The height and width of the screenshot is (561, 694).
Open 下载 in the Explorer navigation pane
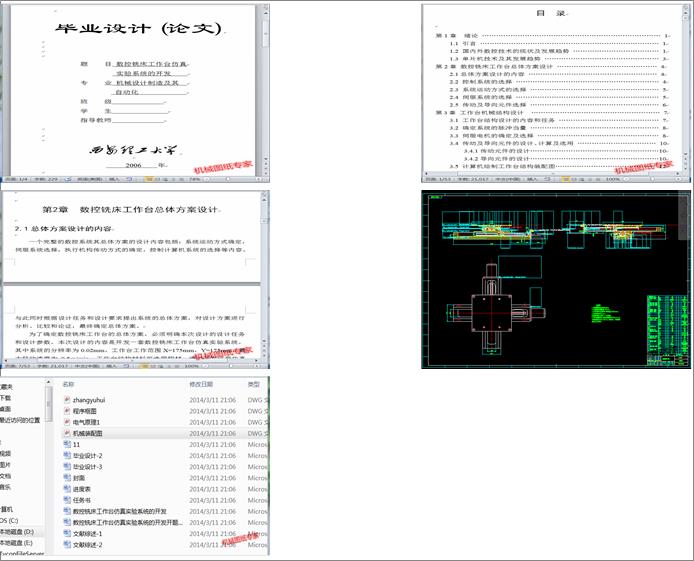pyautogui.click(x=6, y=398)
